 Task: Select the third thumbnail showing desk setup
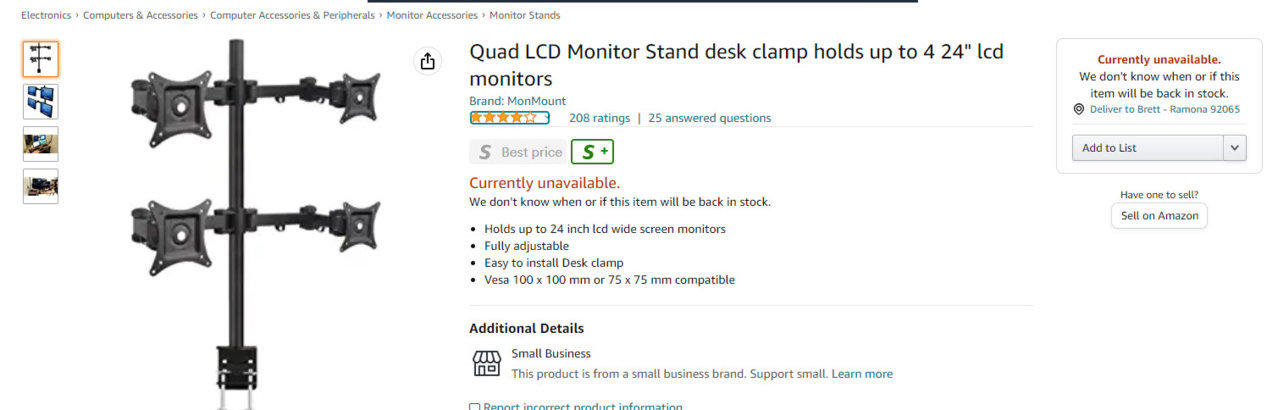pos(41,144)
